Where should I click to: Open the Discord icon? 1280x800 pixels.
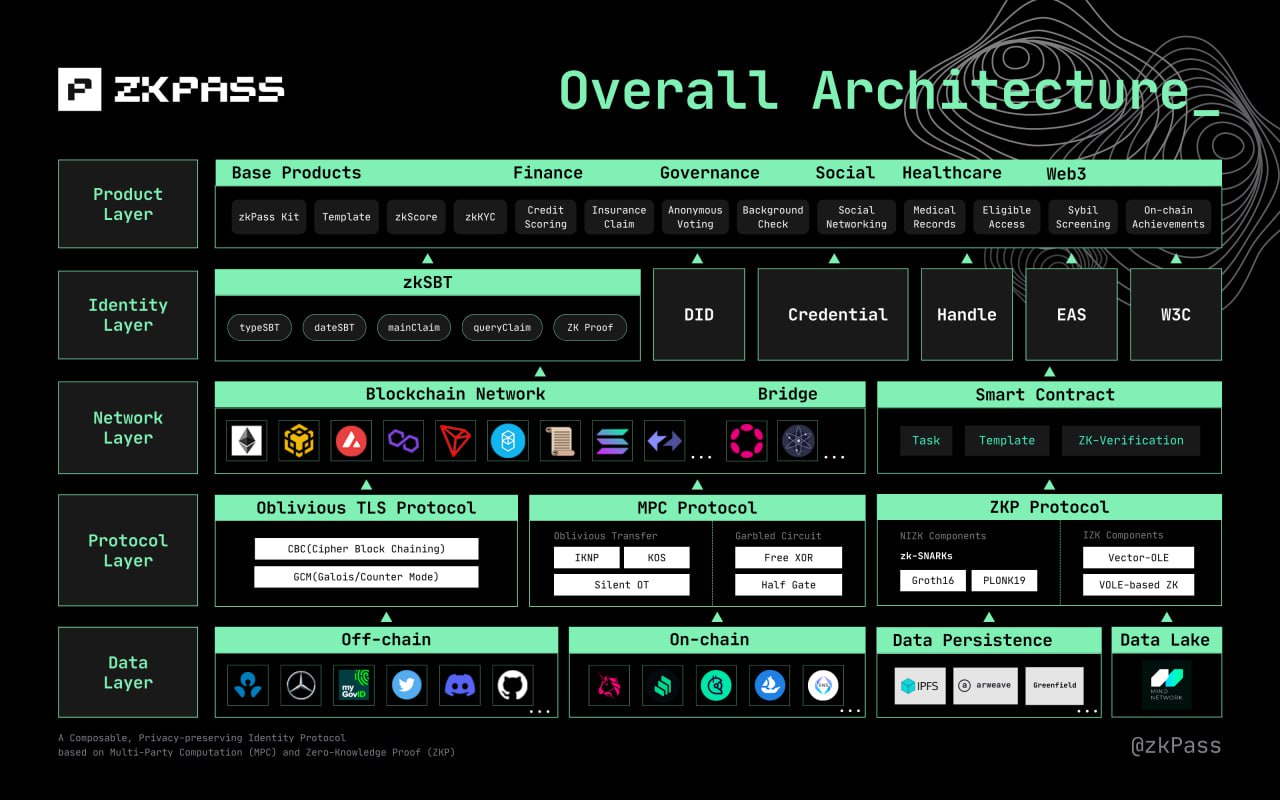point(459,685)
